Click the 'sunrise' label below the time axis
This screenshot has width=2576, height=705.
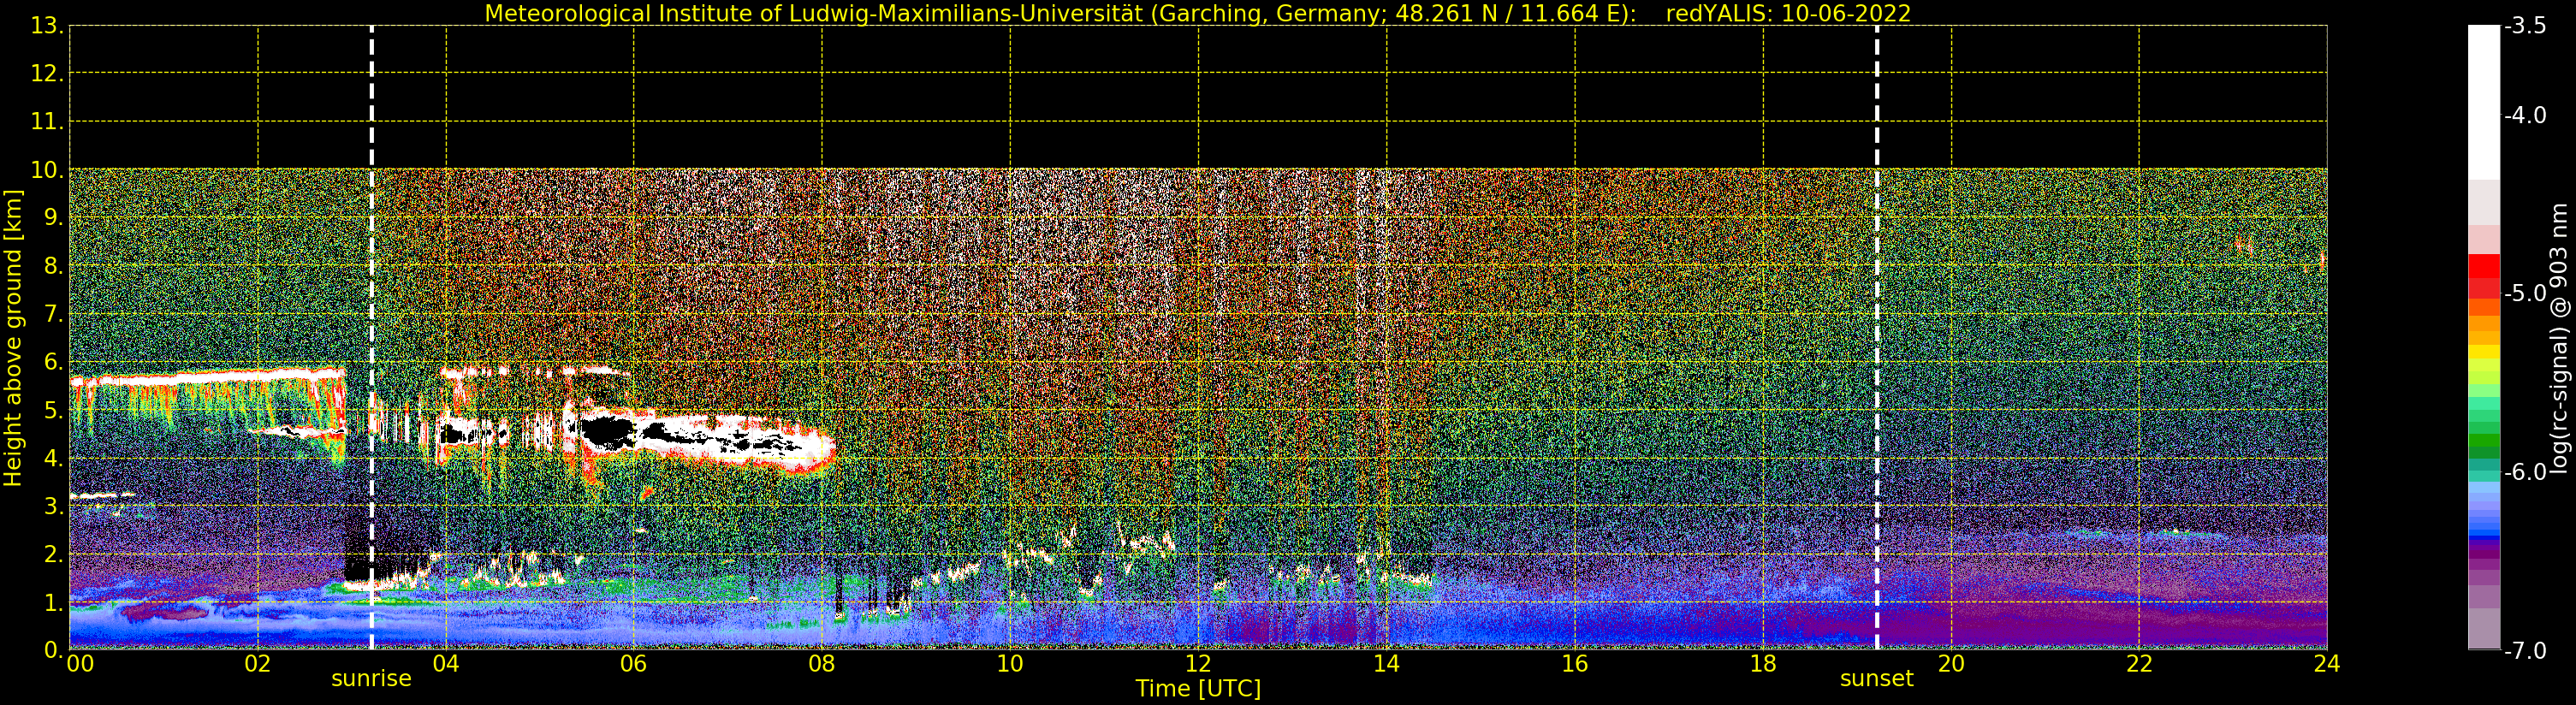[371, 678]
